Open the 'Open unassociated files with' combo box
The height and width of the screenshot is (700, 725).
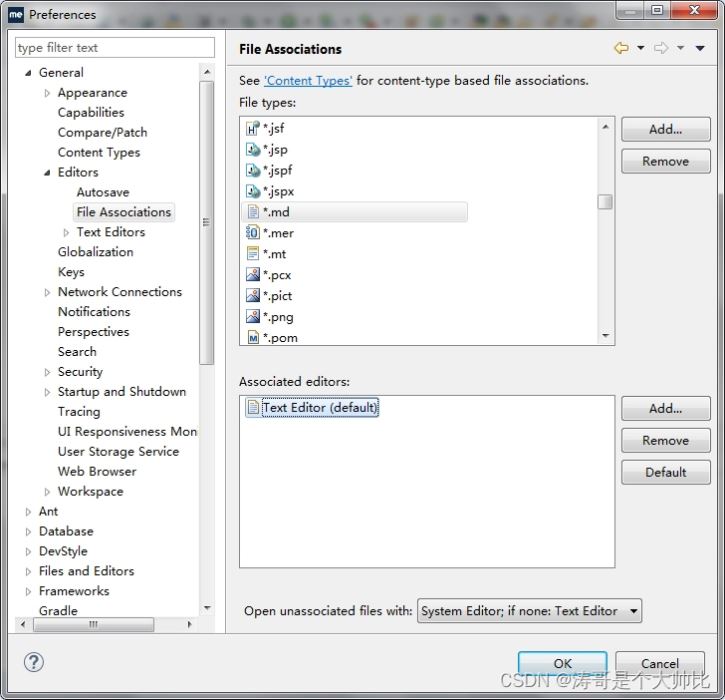tap(529, 611)
